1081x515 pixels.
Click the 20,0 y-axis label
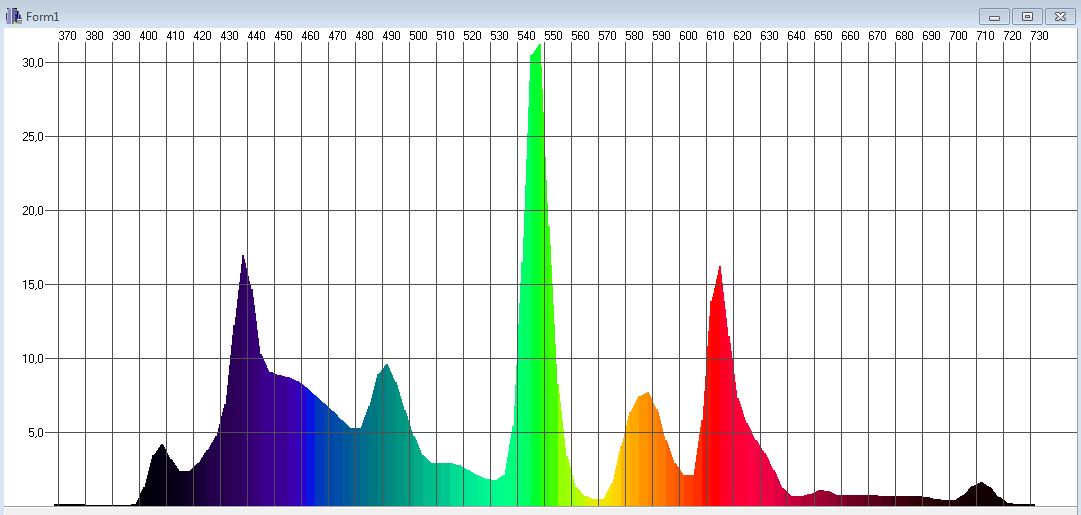(x=32, y=210)
